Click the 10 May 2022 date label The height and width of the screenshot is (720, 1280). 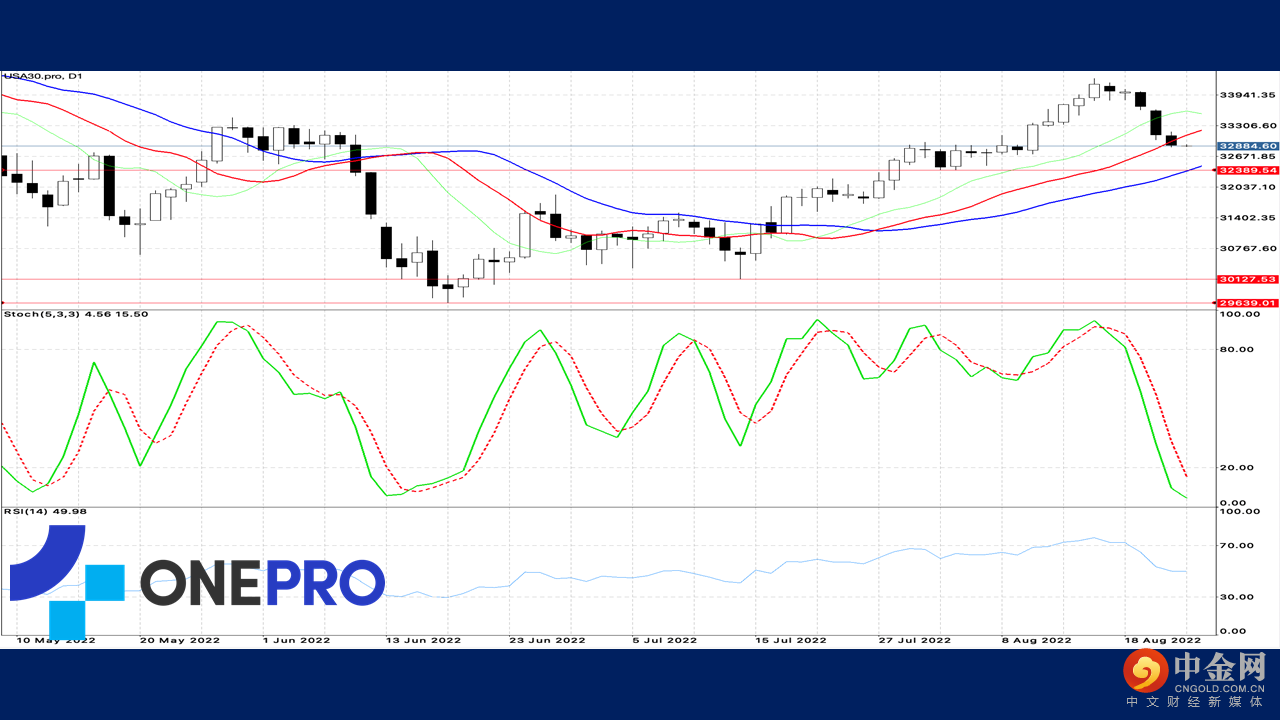(x=56, y=640)
